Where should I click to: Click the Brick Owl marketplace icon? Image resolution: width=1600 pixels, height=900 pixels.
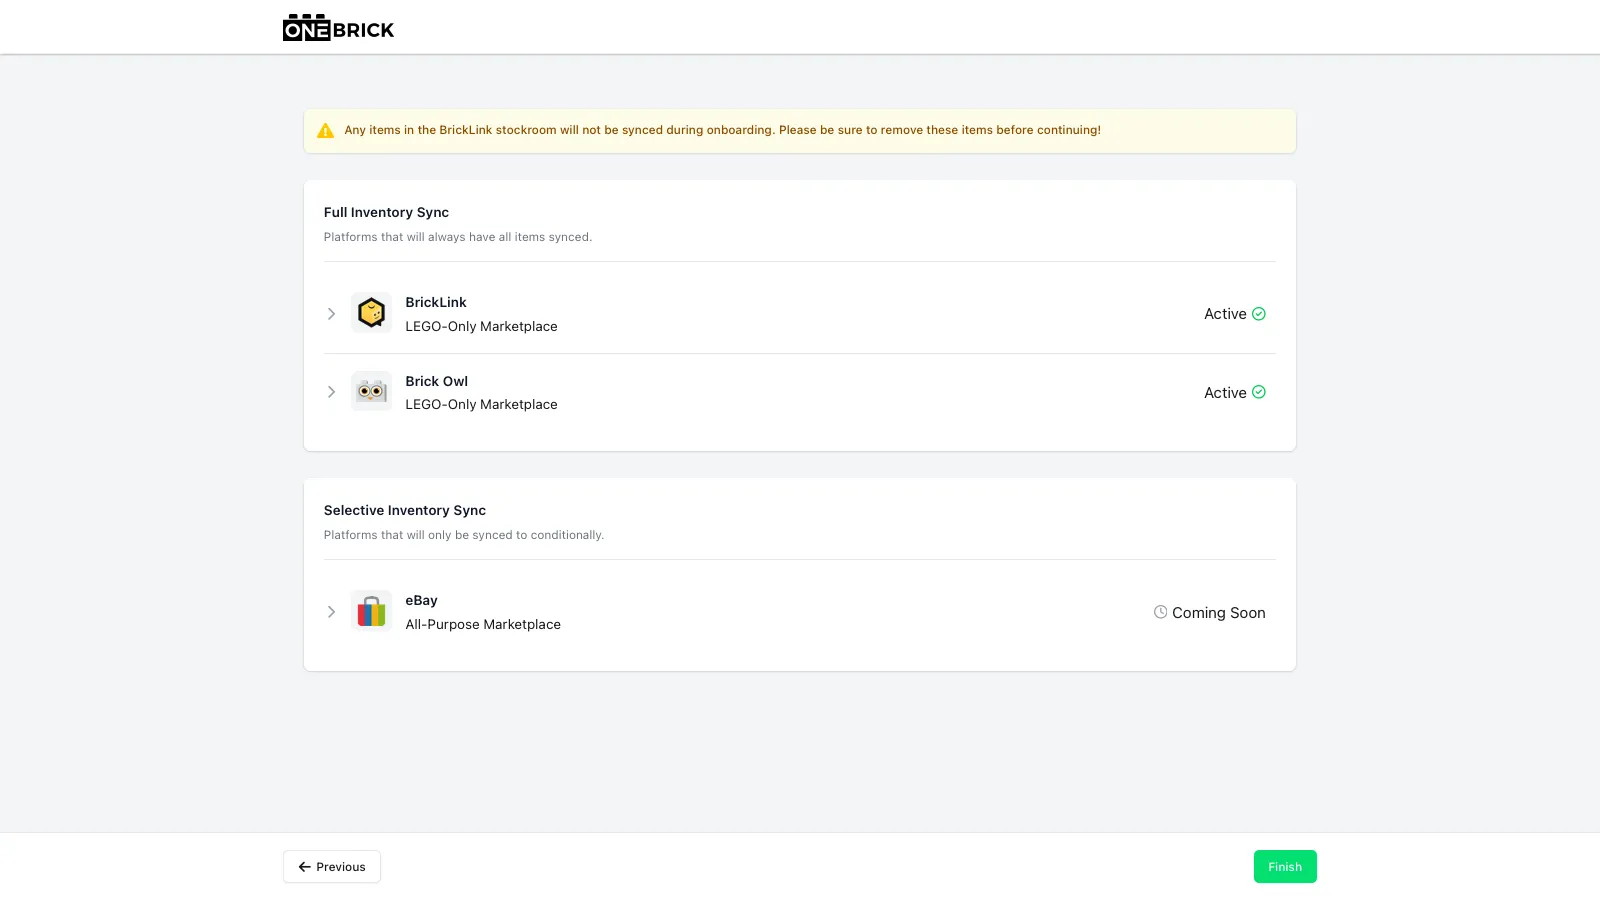coord(371,391)
